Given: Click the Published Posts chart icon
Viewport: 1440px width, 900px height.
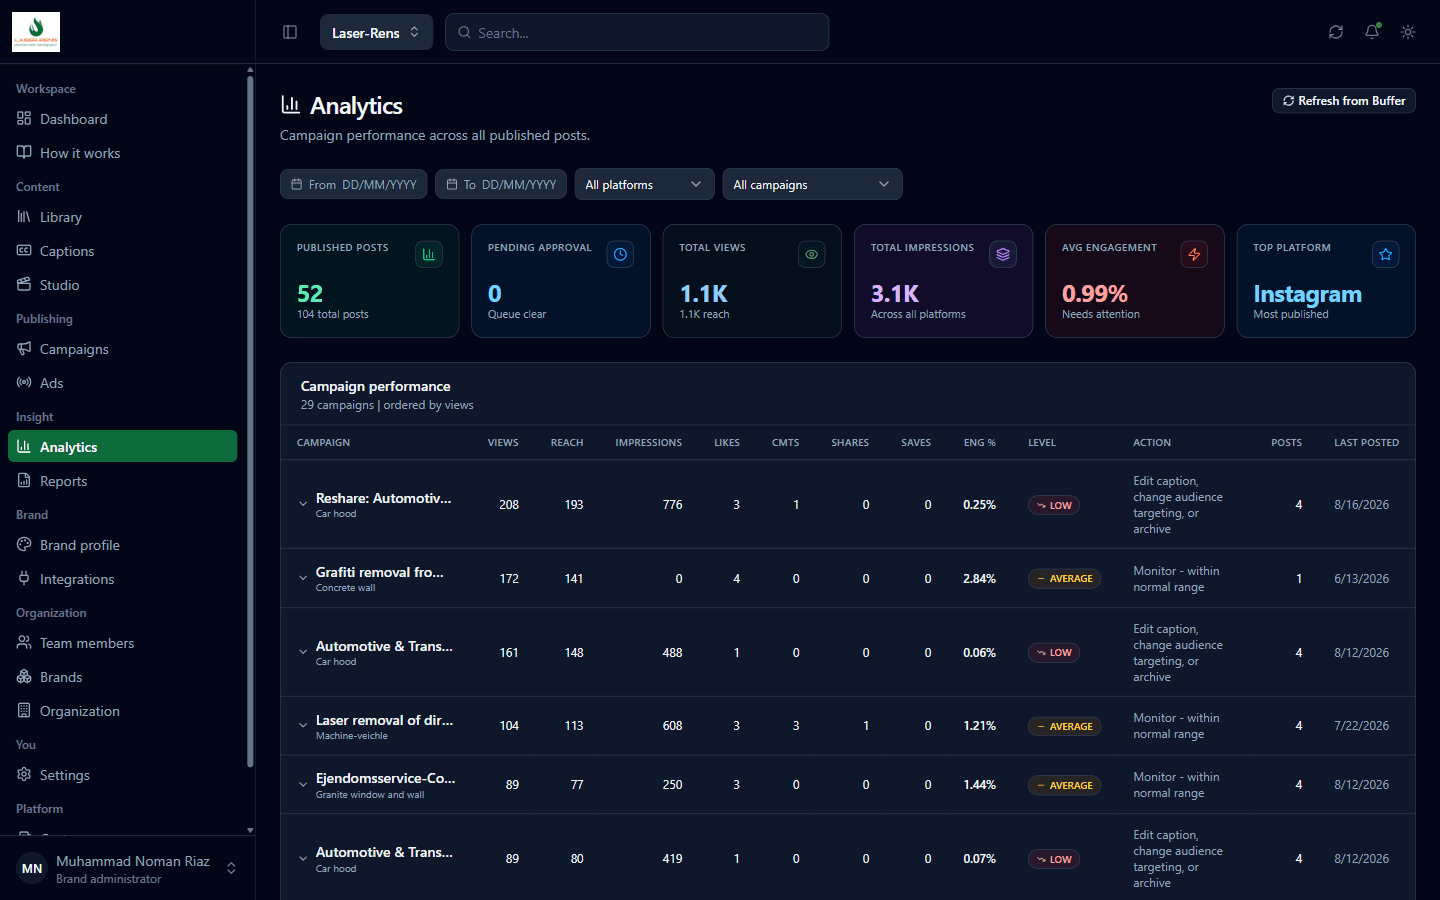Looking at the screenshot, I should click(429, 255).
